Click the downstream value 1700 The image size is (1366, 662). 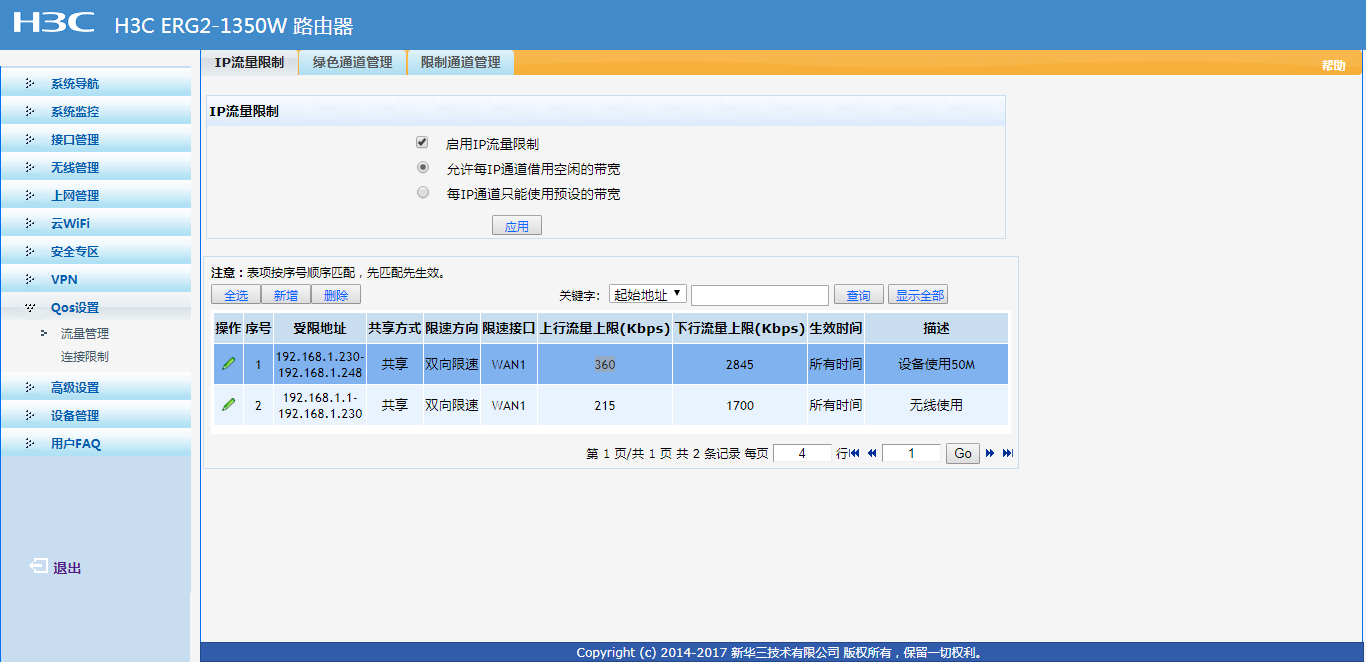(740, 405)
